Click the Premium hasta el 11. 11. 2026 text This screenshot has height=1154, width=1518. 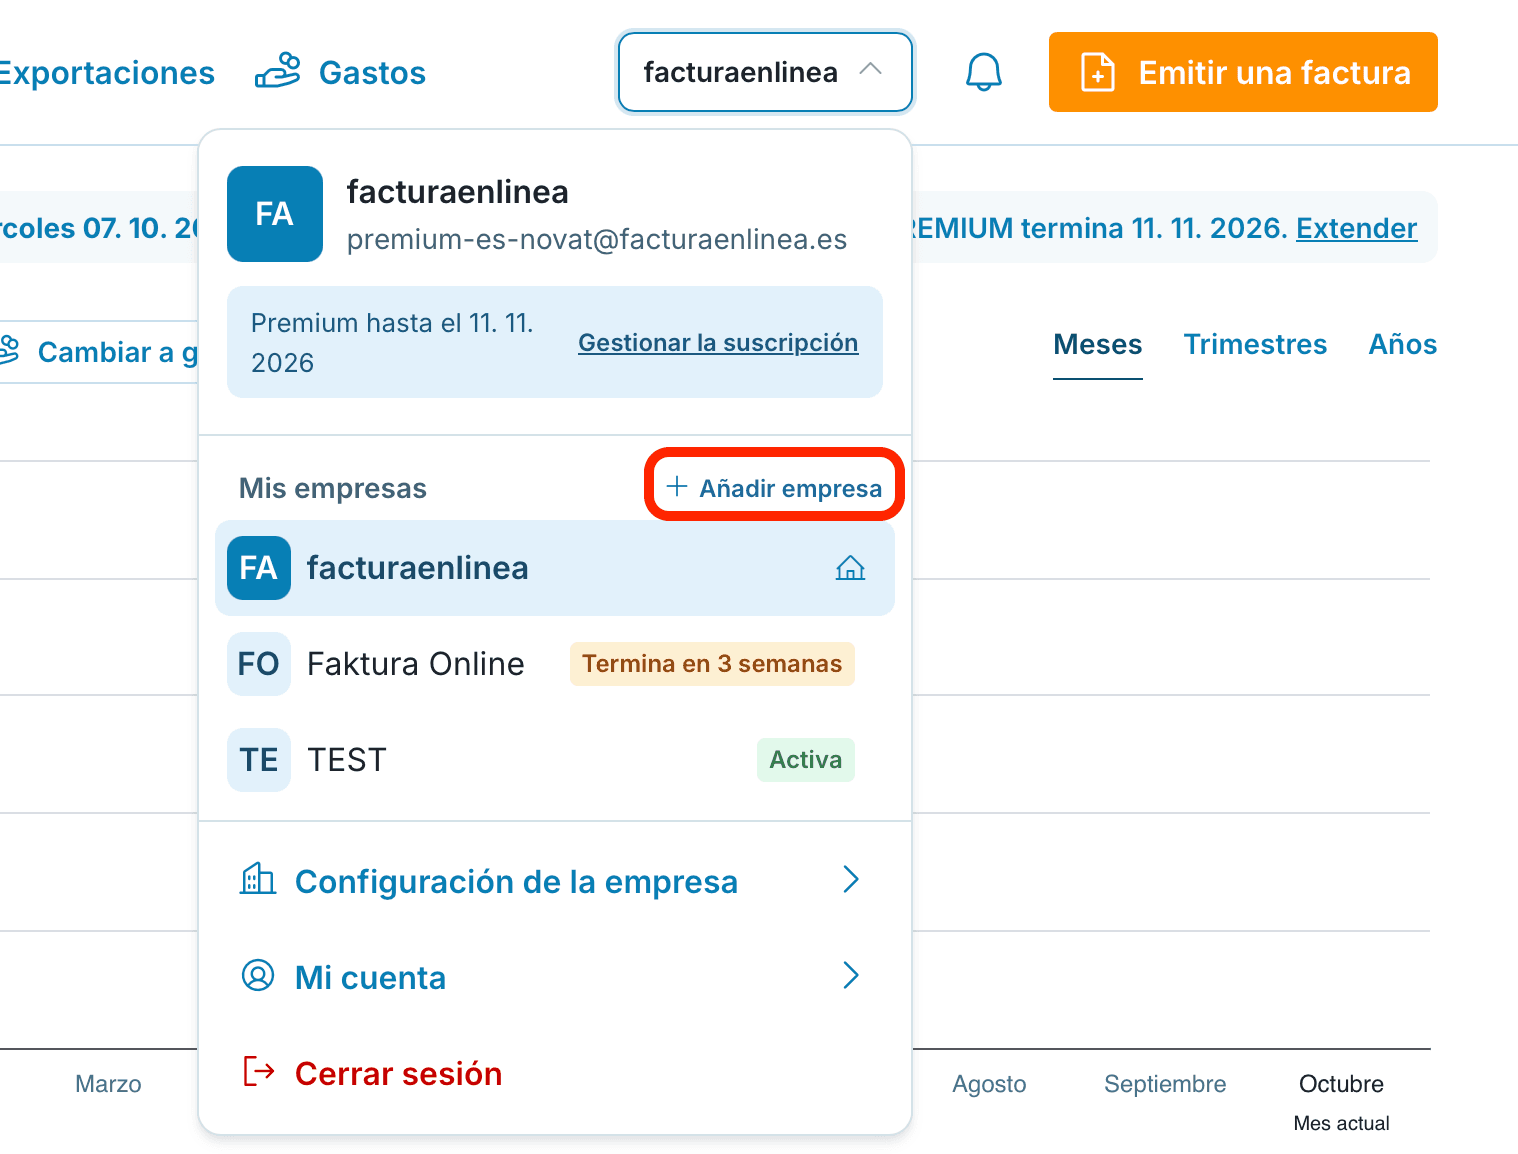[393, 343]
